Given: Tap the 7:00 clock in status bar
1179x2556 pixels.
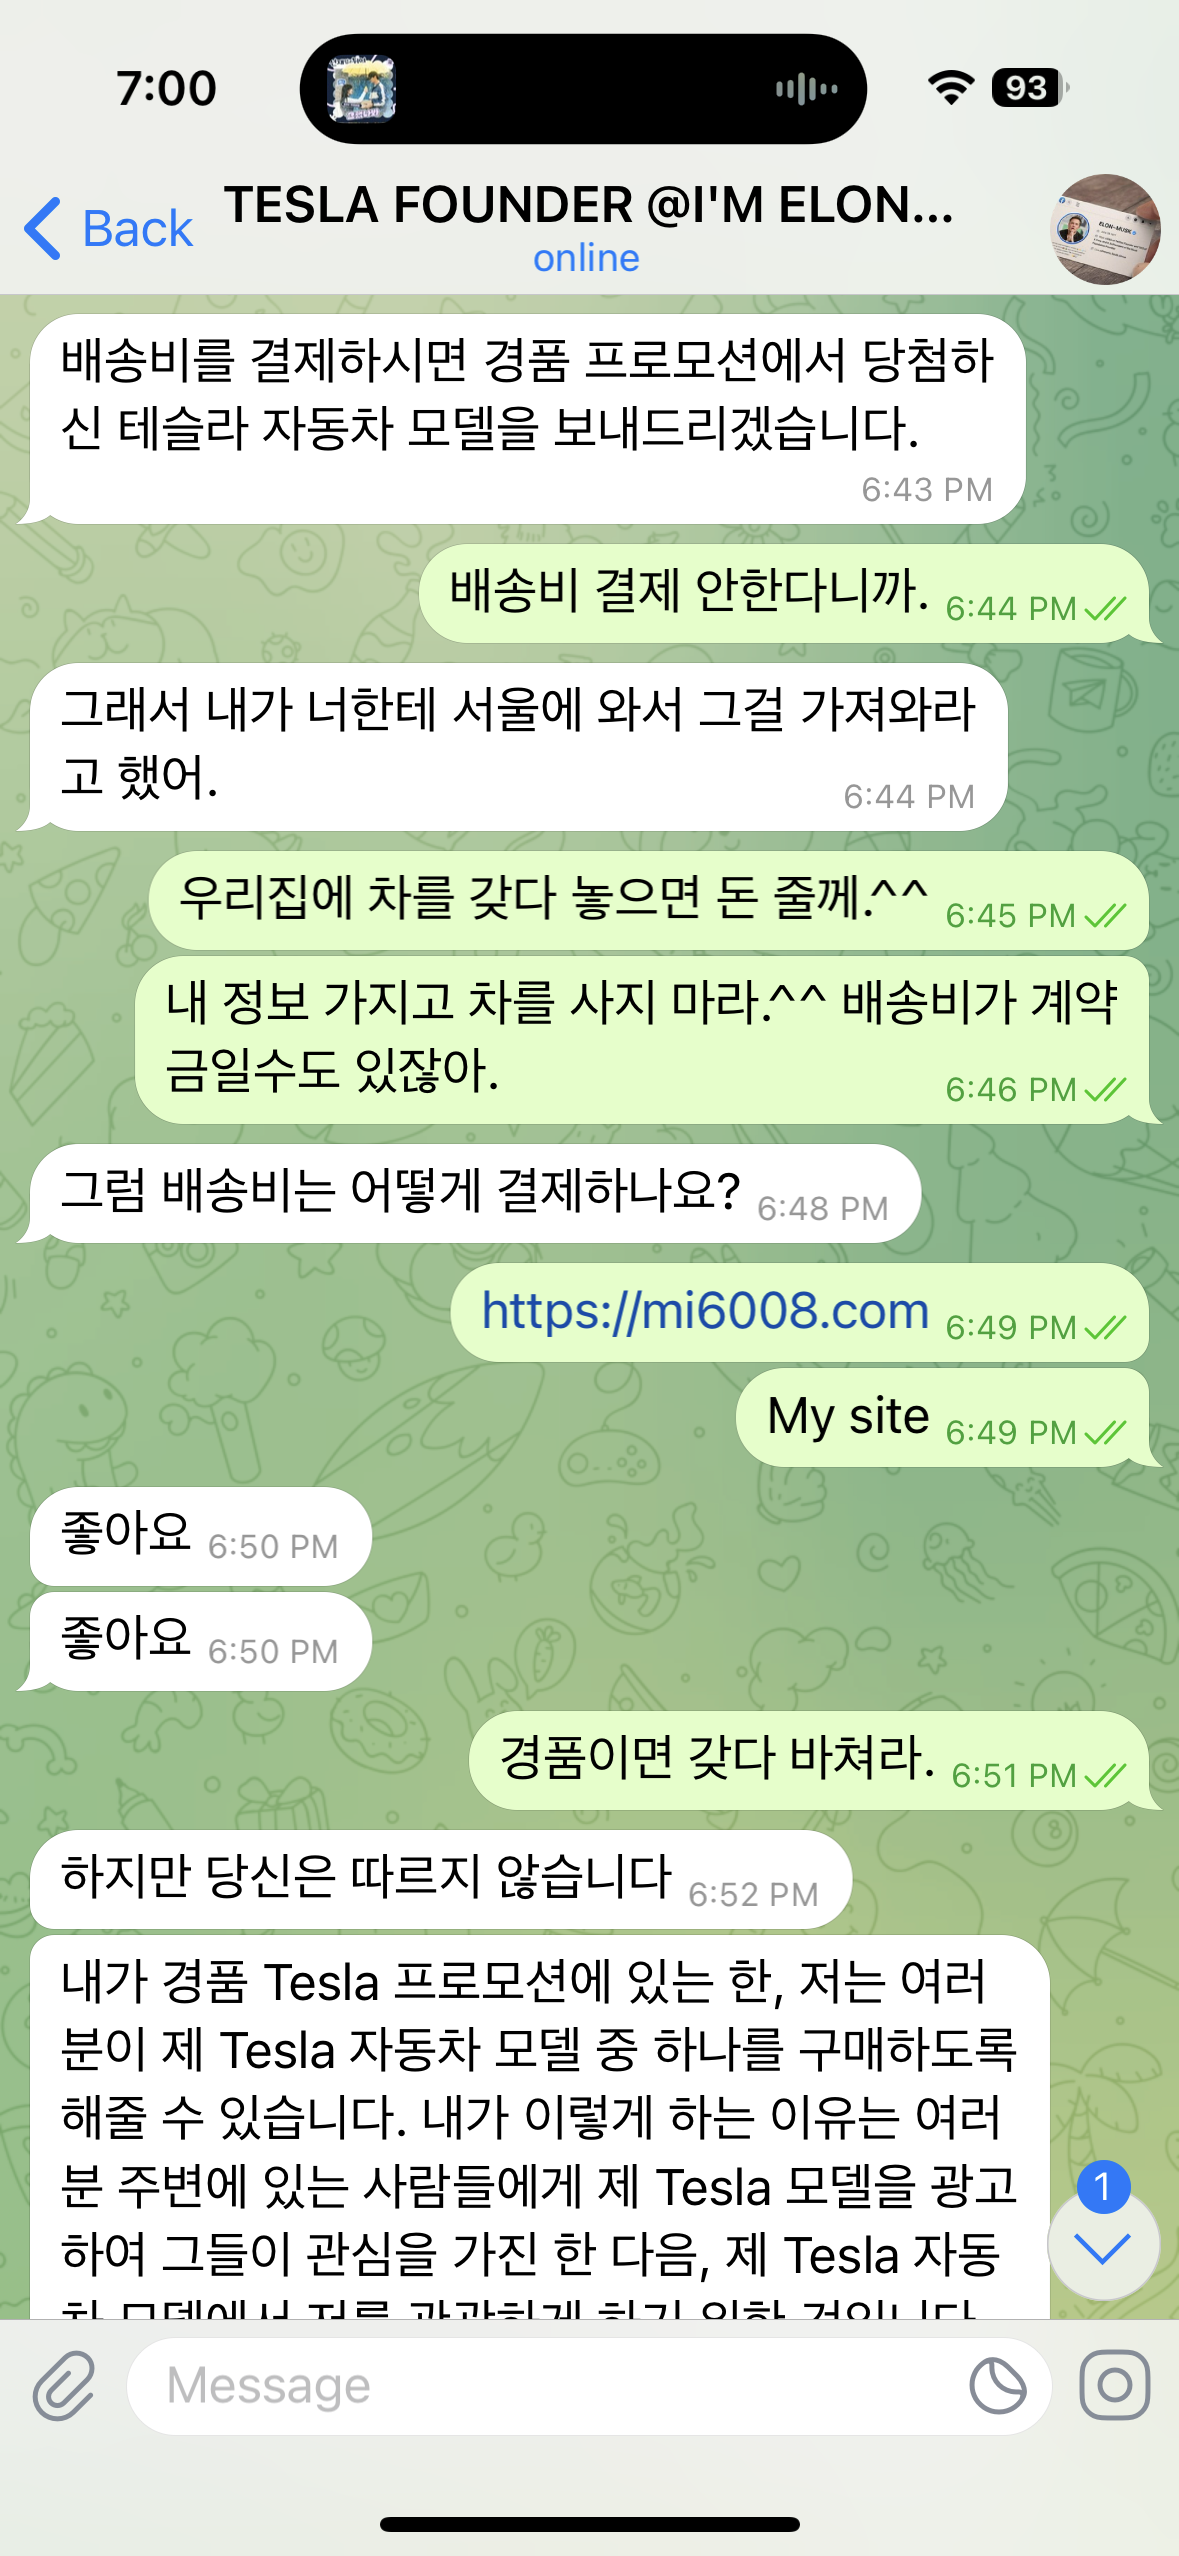Looking at the screenshot, I should pos(166,88).
